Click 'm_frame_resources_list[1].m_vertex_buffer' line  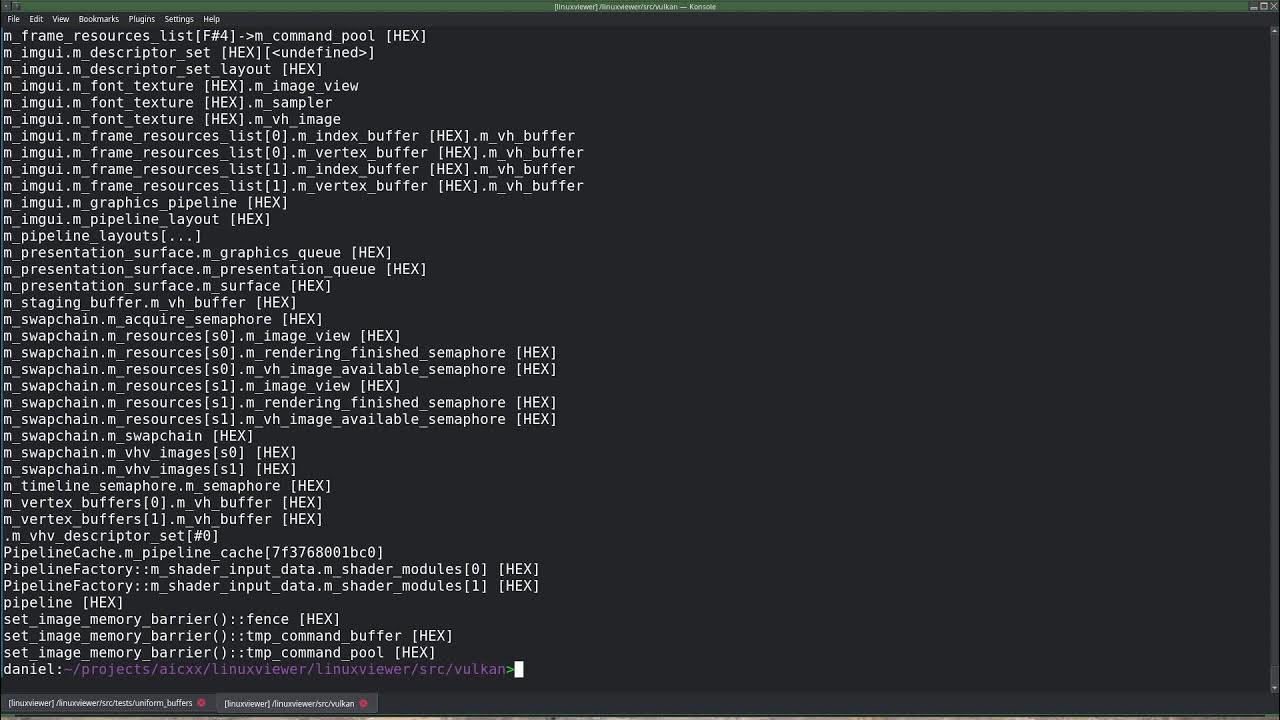pyautogui.click(x=293, y=186)
